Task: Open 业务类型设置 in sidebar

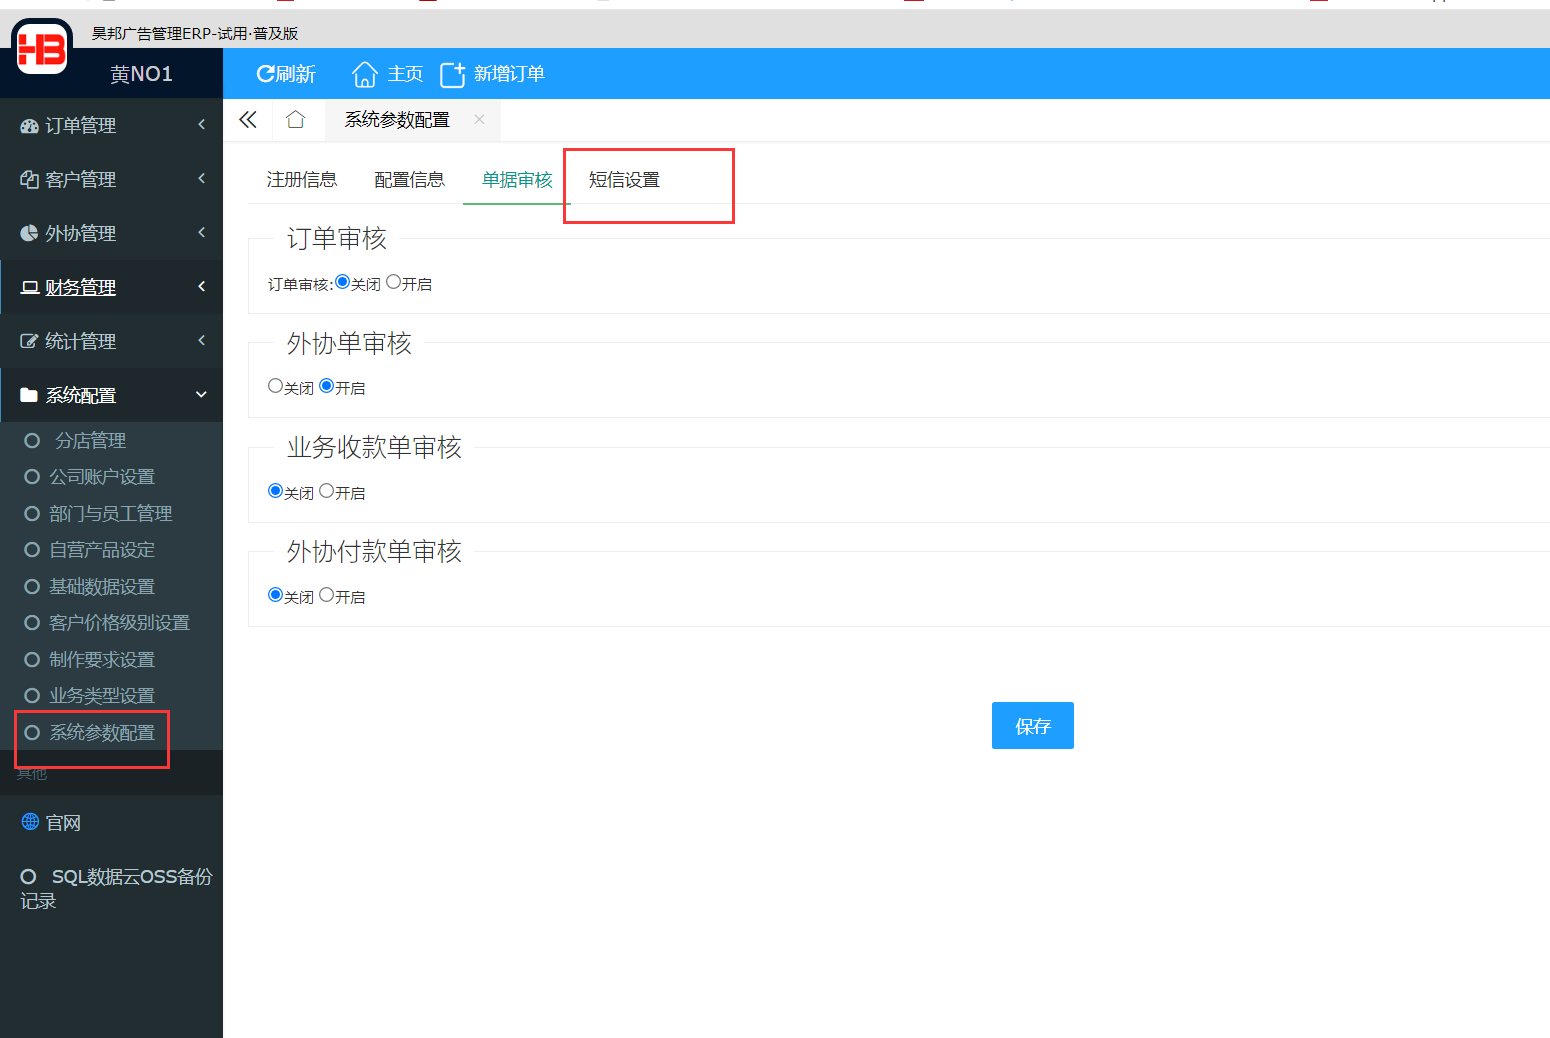Action: (102, 696)
